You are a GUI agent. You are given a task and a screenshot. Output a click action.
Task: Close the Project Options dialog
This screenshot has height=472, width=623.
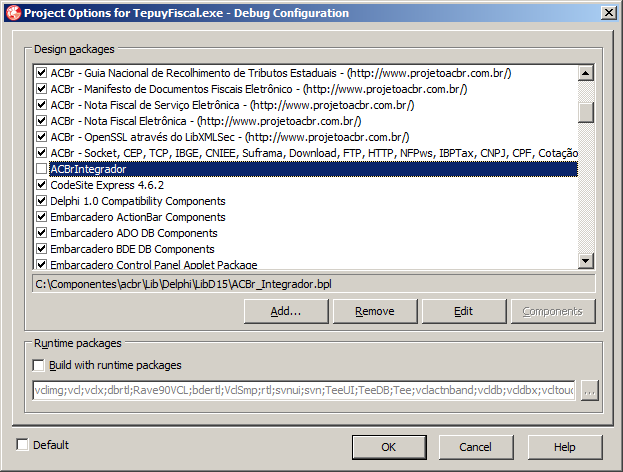click(x=609, y=13)
